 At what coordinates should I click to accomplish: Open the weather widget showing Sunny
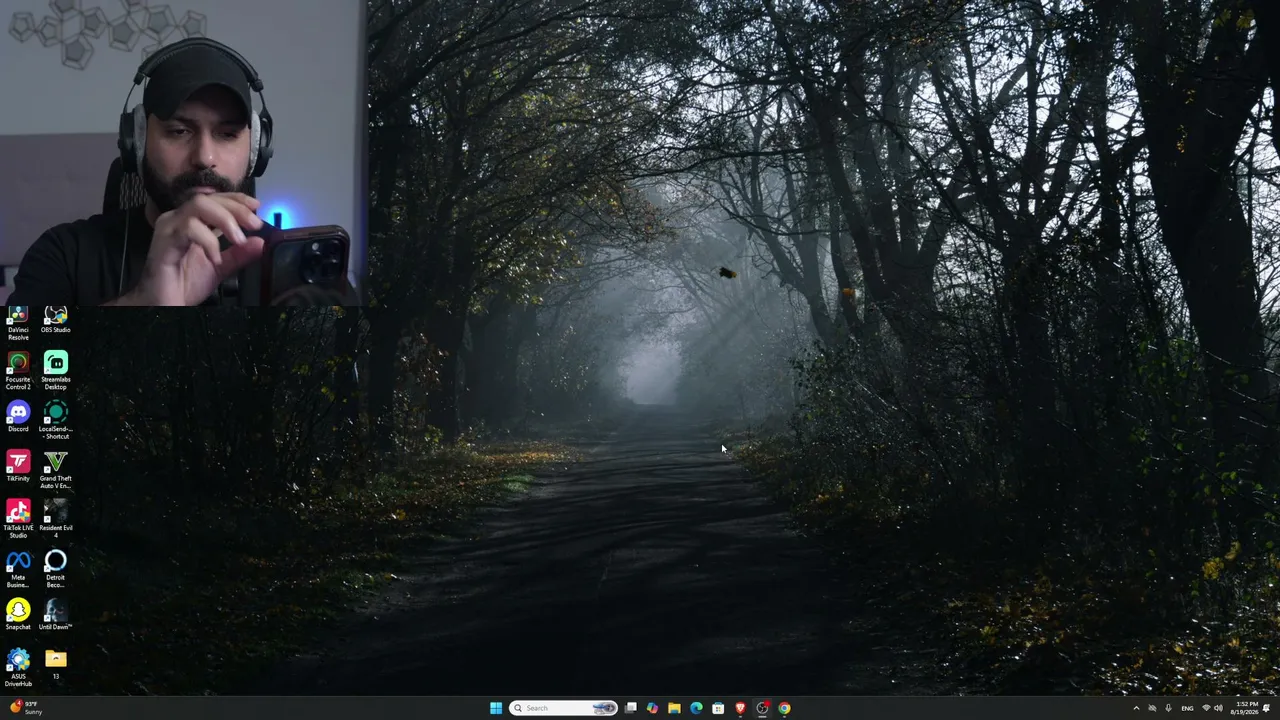click(x=27, y=708)
